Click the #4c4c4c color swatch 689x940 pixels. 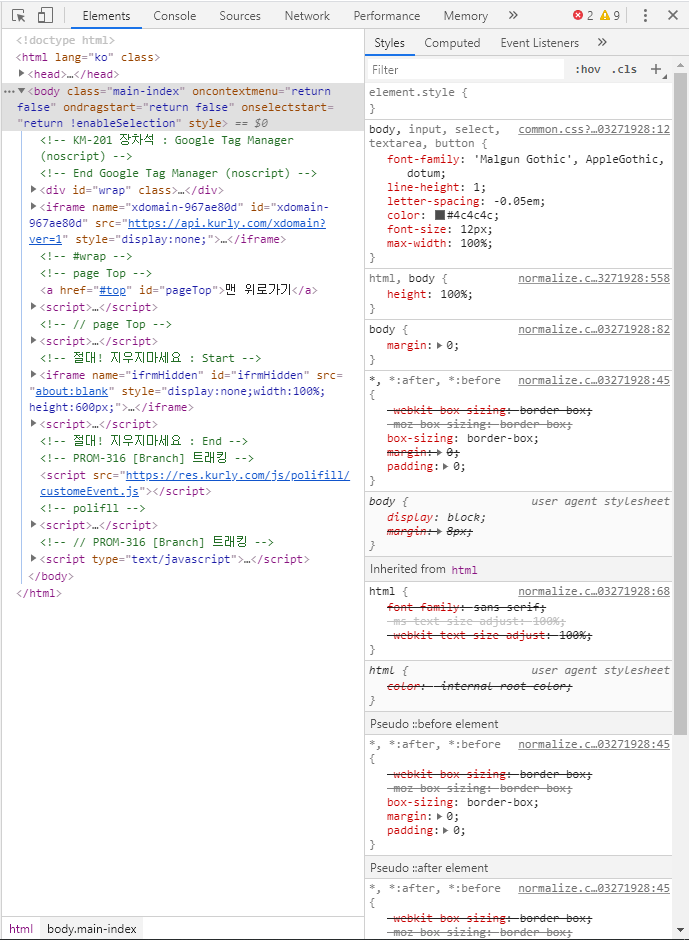click(x=440, y=215)
